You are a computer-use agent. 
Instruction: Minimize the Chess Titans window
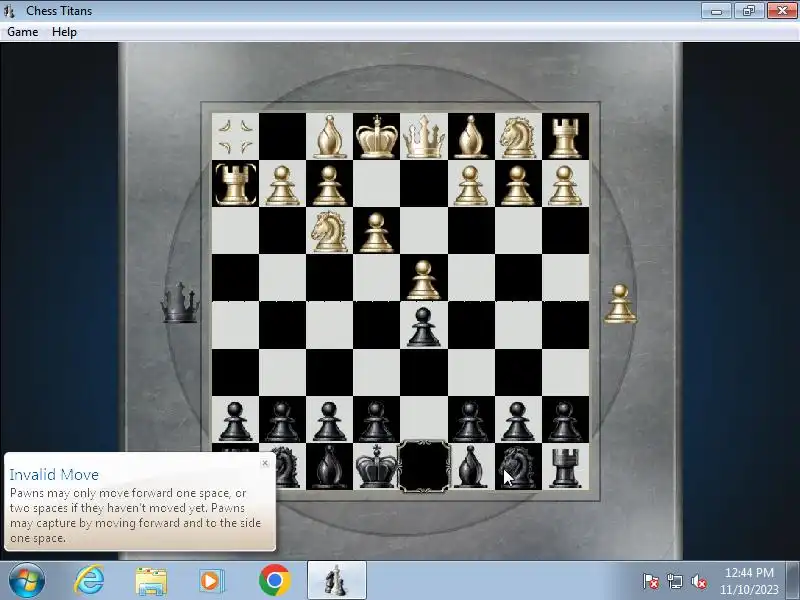coord(716,10)
